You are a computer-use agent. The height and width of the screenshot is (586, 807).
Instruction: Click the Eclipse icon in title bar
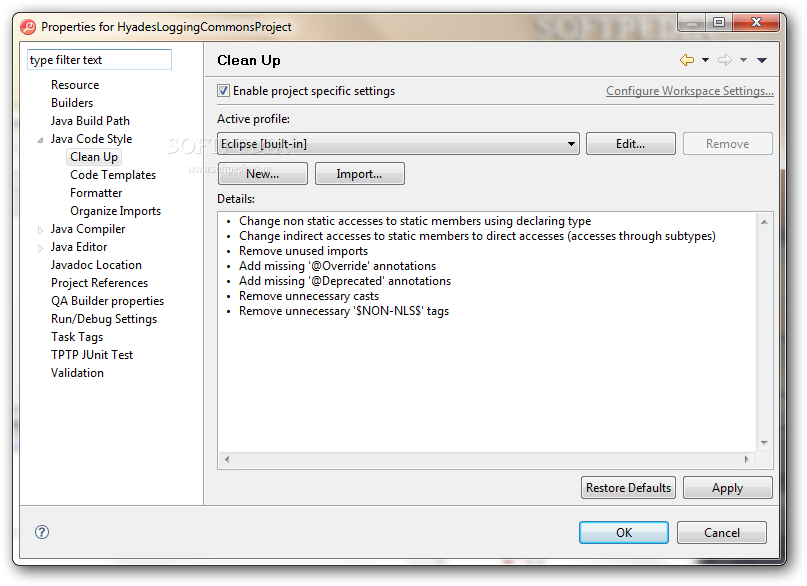pos(28,27)
